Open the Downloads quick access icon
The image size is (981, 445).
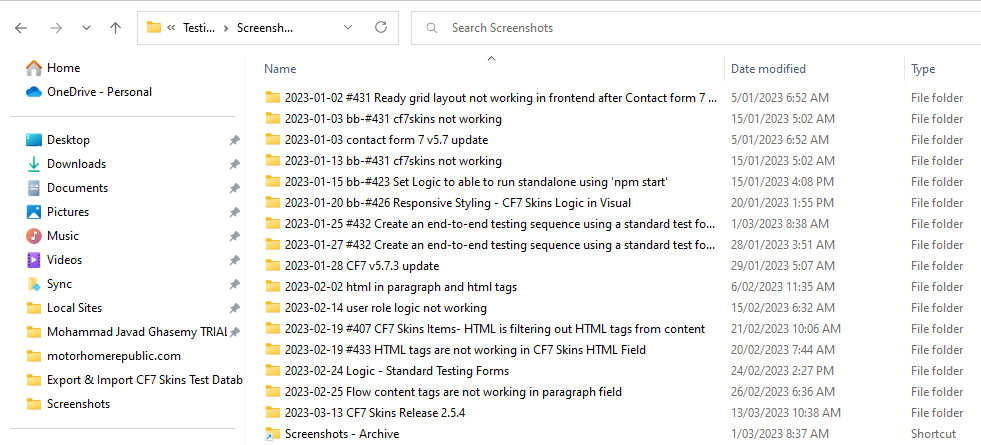[x=34, y=164]
